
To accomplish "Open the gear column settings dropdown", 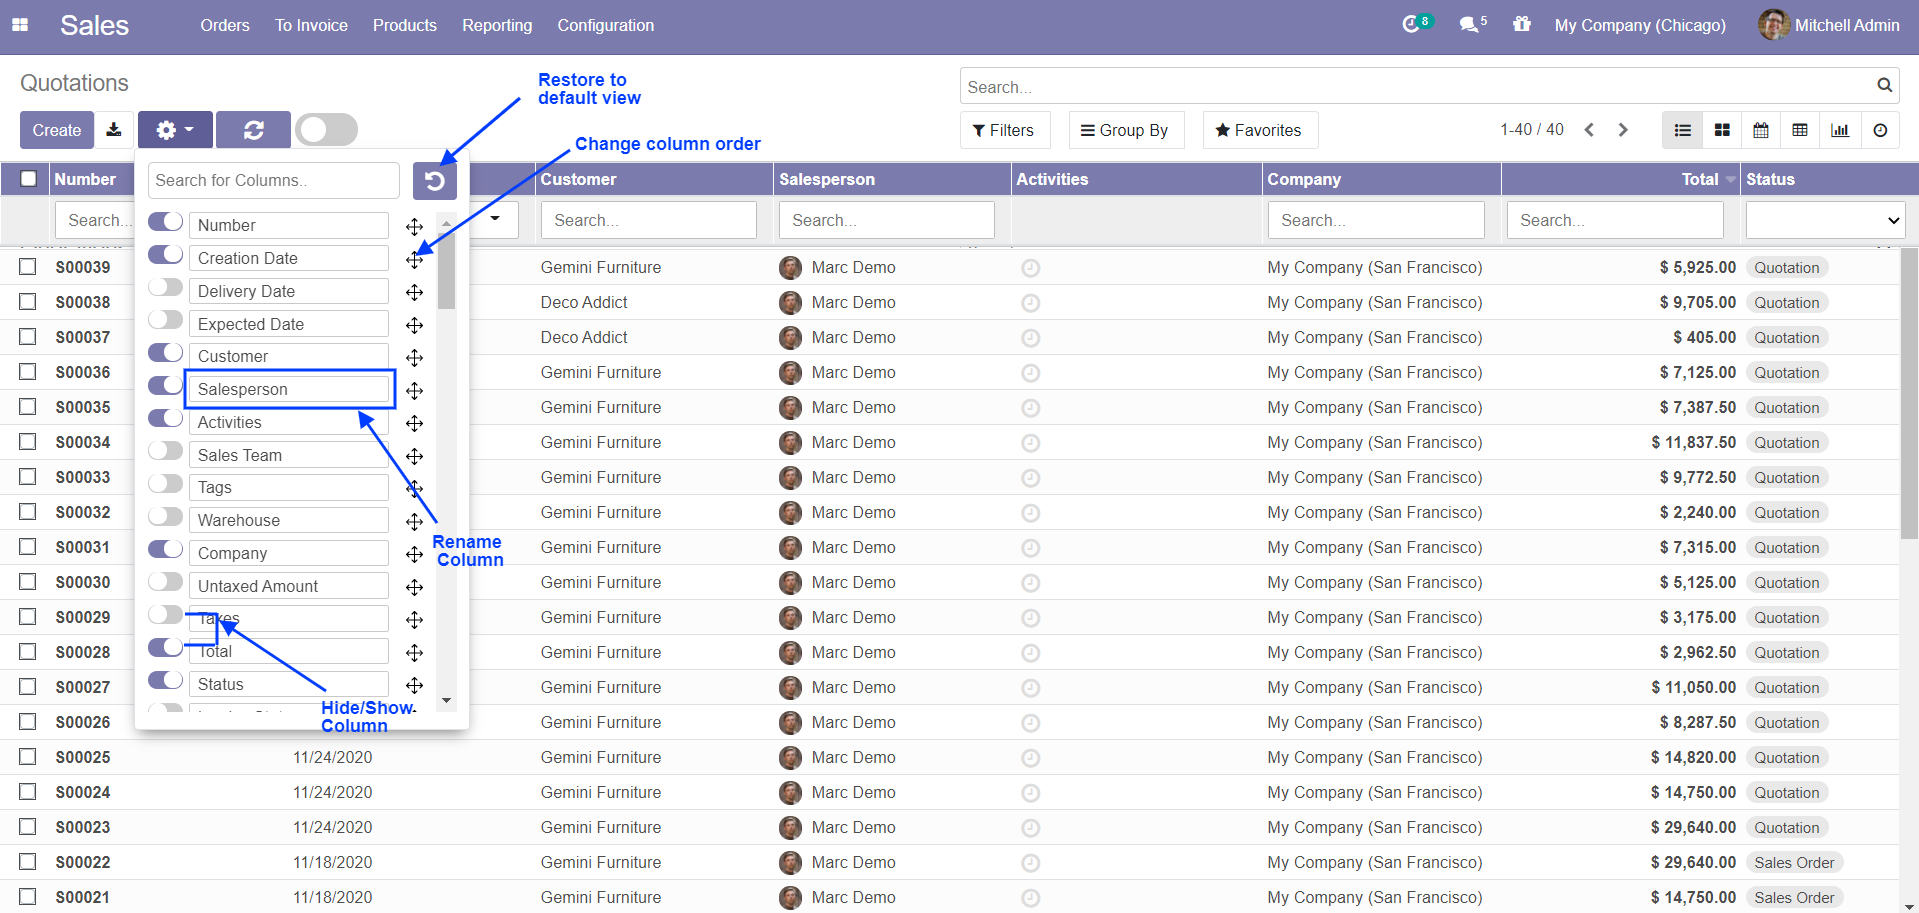I will coord(175,130).
